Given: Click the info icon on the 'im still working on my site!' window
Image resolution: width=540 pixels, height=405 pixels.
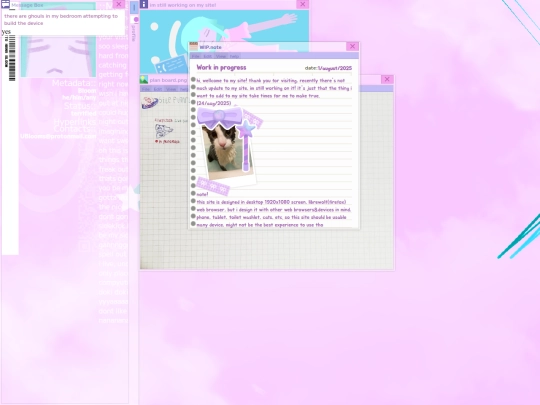Looking at the screenshot, I should pyautogui.click(x=144, y=4).
